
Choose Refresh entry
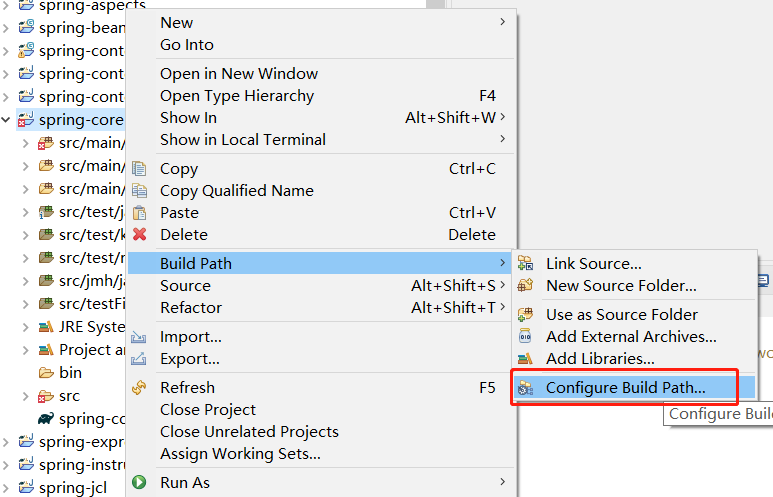pos(321,388)
